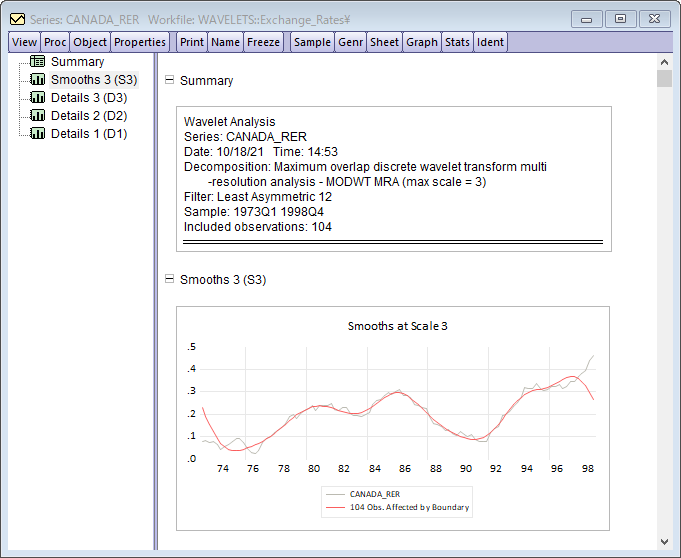Click the Stats button
The height and width of the screenshot is (558, 681).
click(457, 42)
